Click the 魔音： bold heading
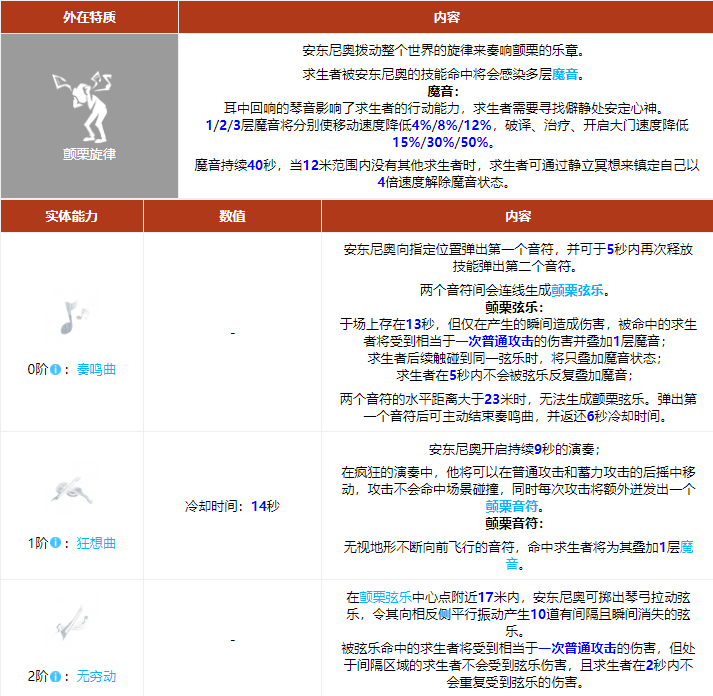The height and width of the screenshot is (696, 713). 443,91
